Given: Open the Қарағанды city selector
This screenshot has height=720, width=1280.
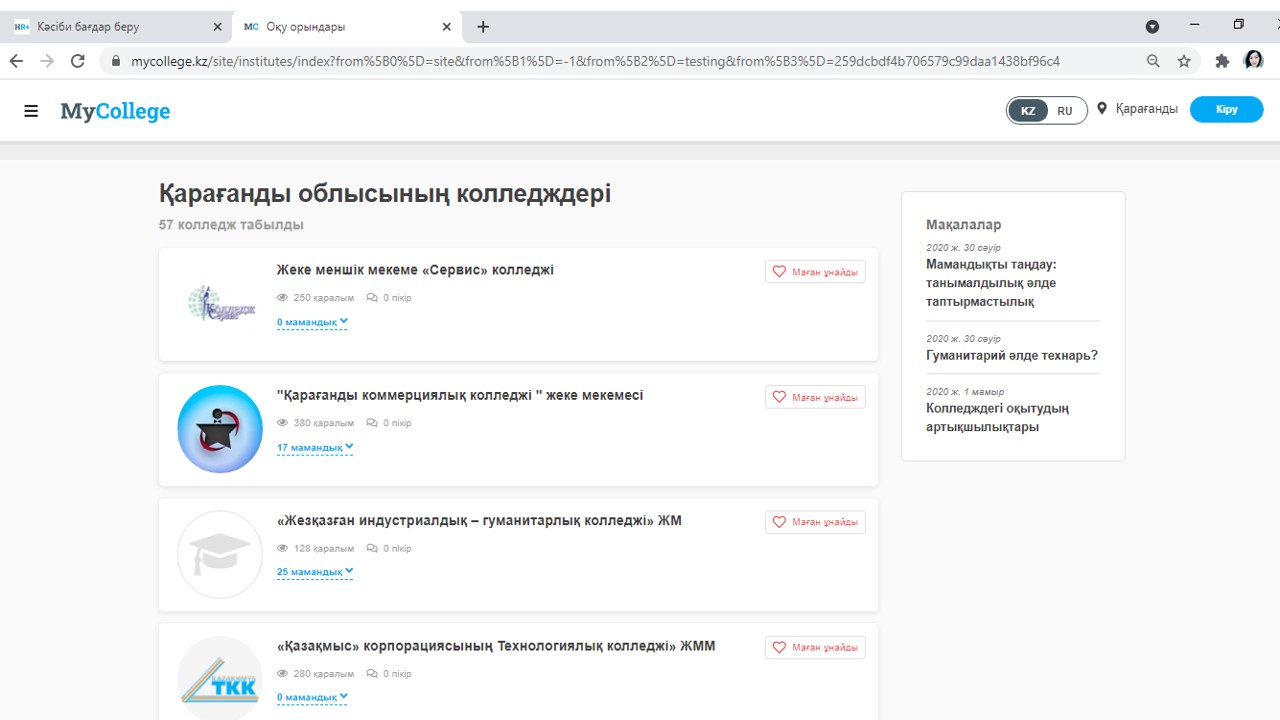Looking at the screenshot, I should coord(1146,109).
